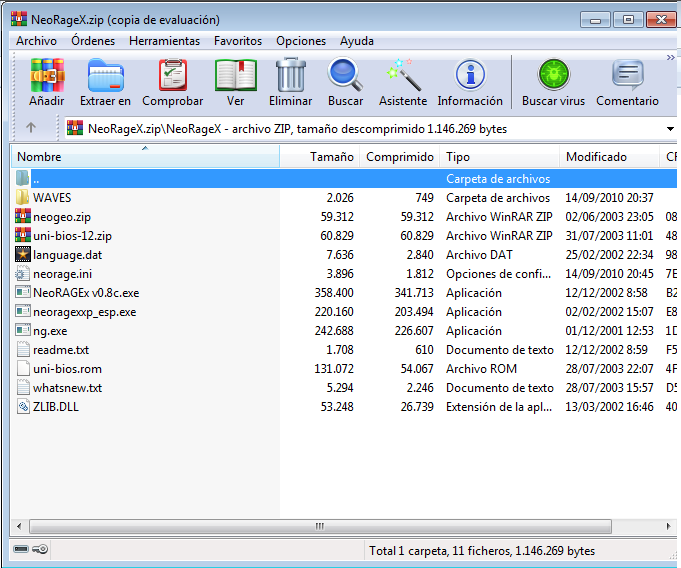Sort by Tamaño column header
The height and width of the screenshot is (568, 681).
point(320,156)
